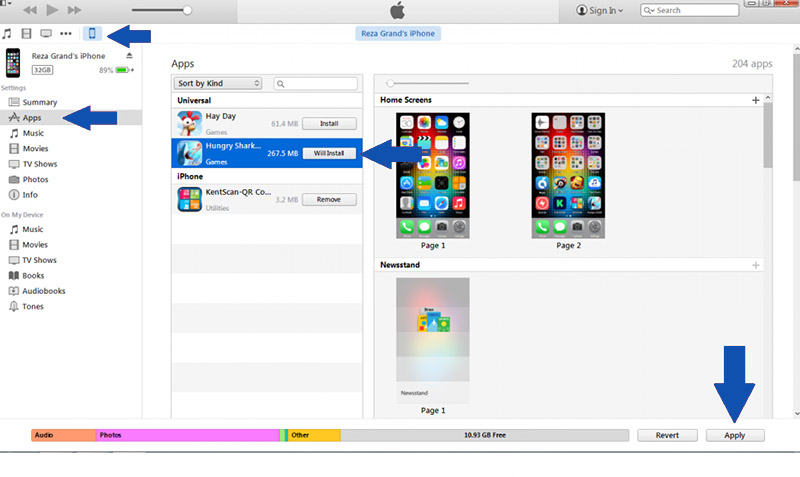
Task: Click the iPhone section header in list
Action: pos(190,177)
